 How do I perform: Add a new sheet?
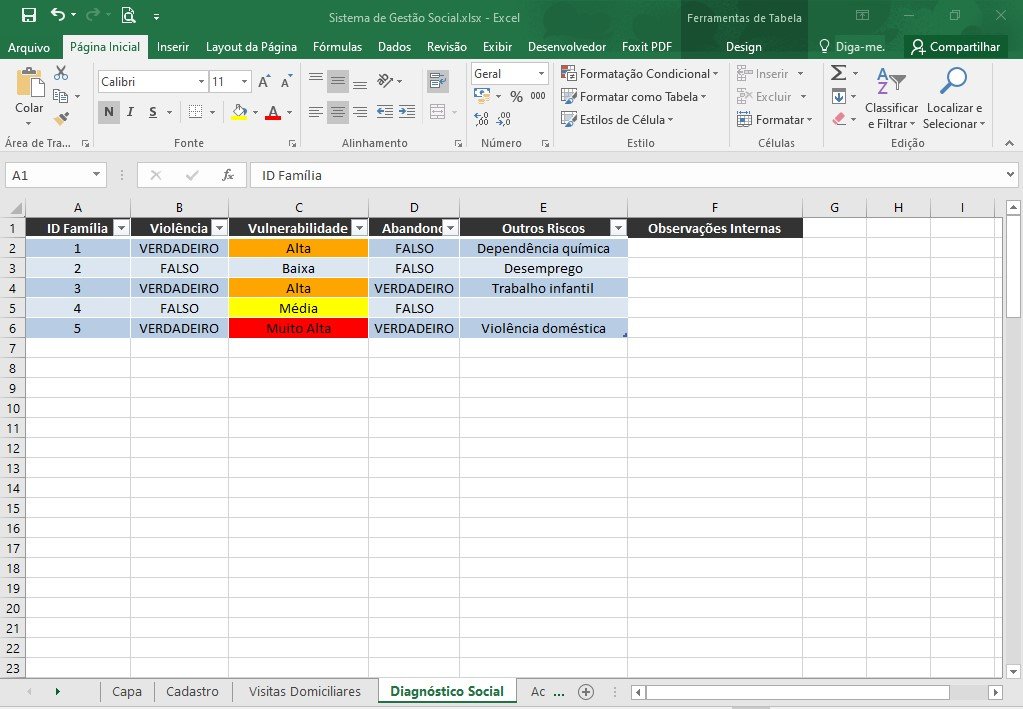pyautogui.click(x=586, y=692)
